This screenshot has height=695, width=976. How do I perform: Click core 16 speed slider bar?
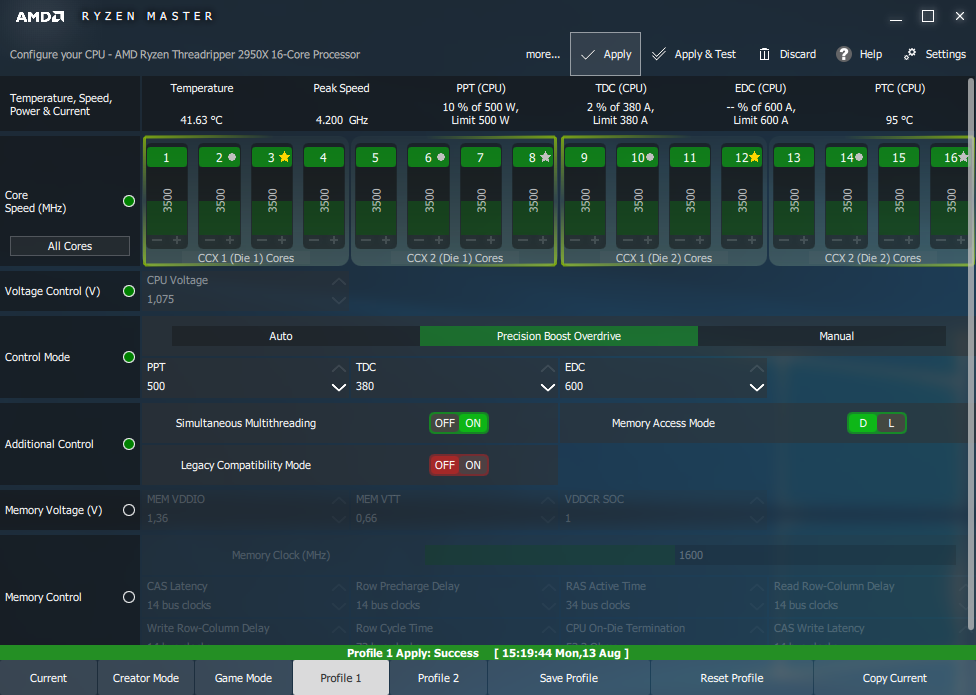point(950,200)
